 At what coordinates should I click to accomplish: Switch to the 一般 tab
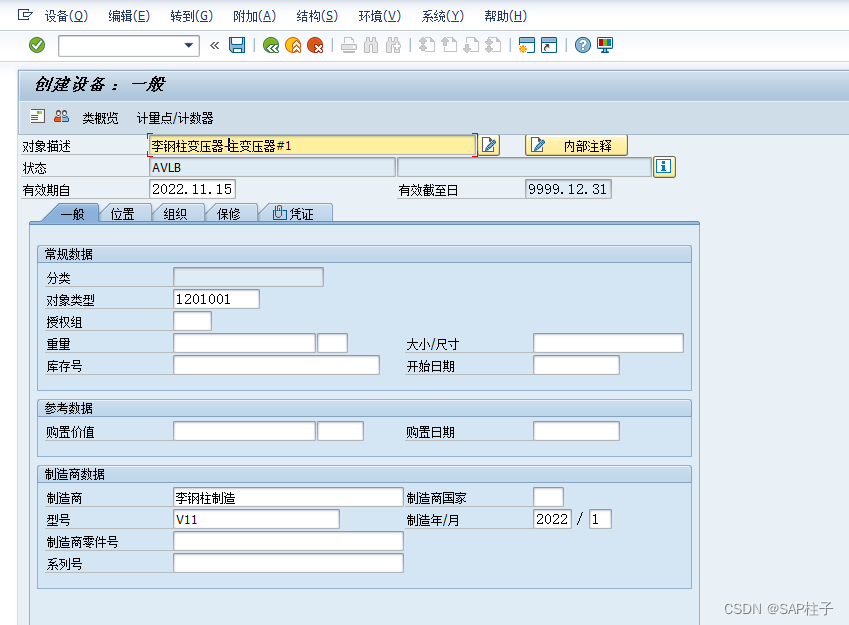coord(73,213)
